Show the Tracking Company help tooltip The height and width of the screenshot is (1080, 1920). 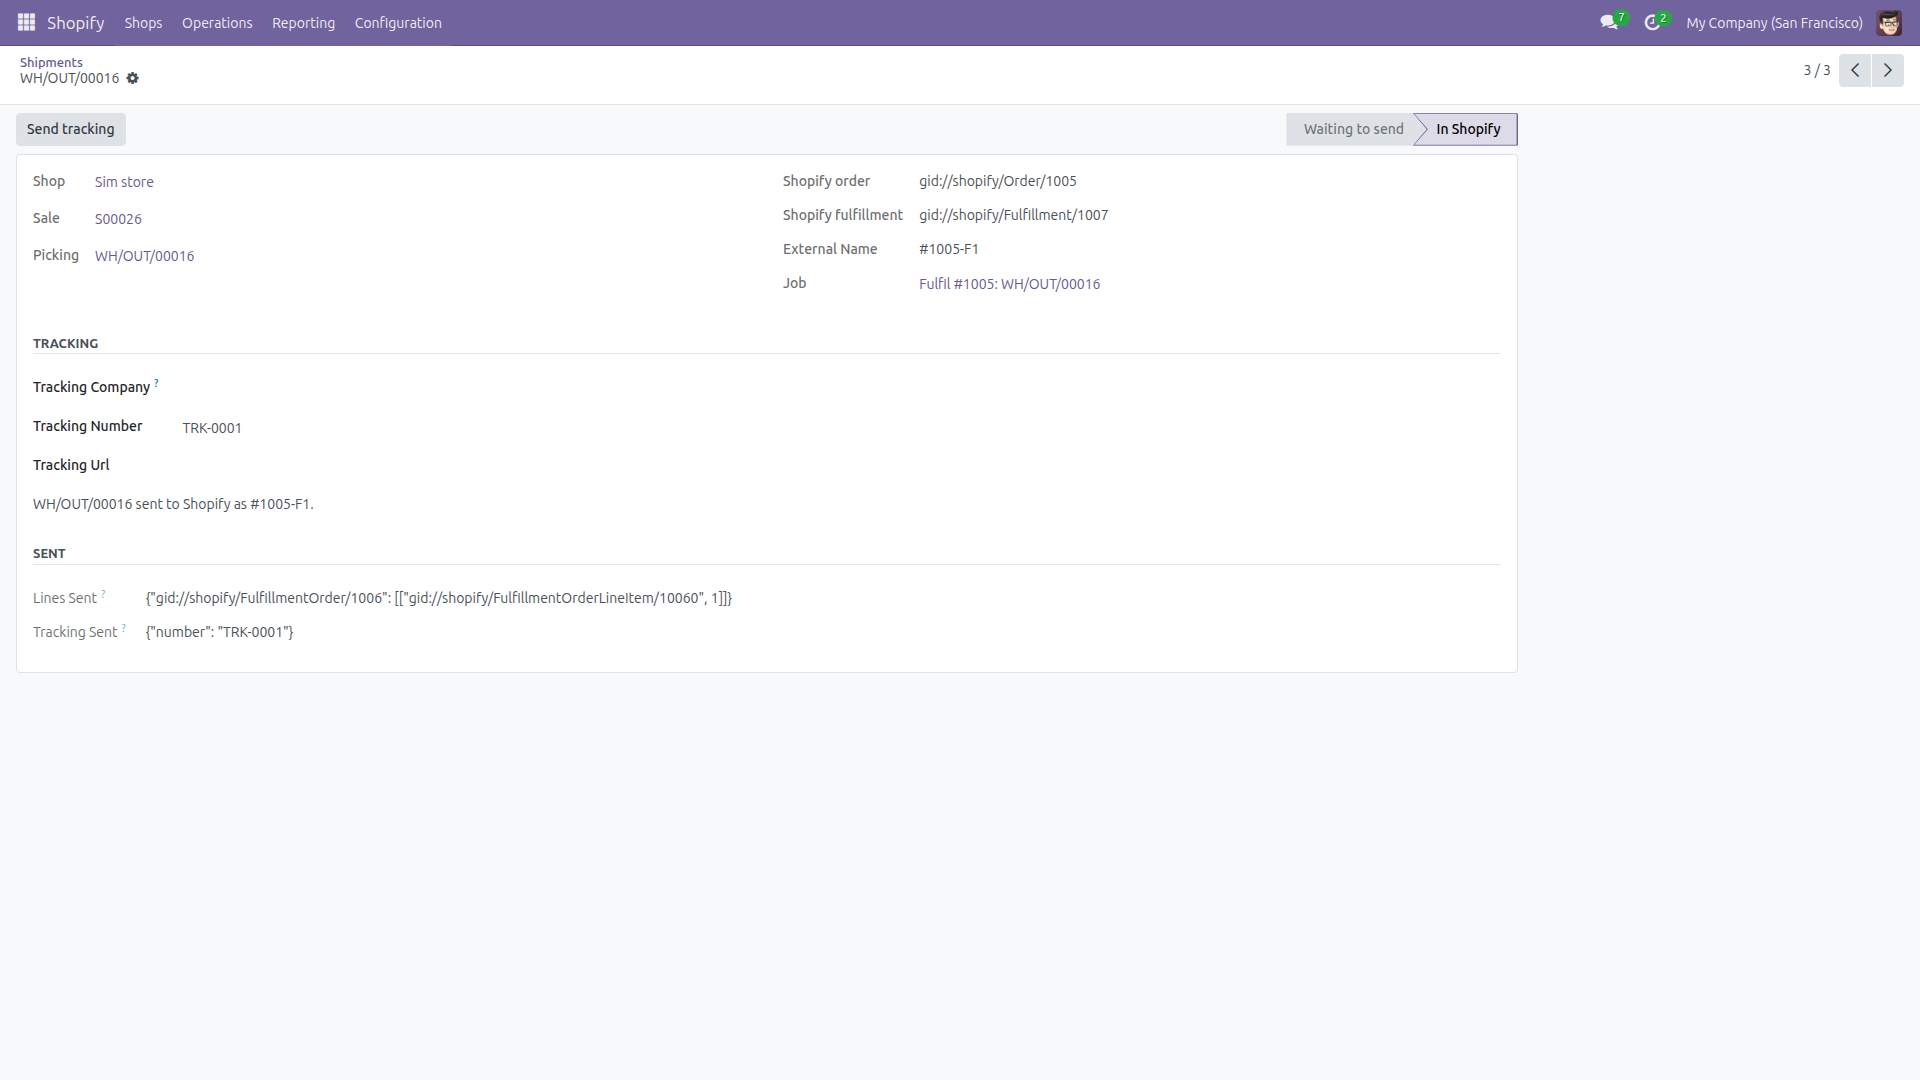157,382
